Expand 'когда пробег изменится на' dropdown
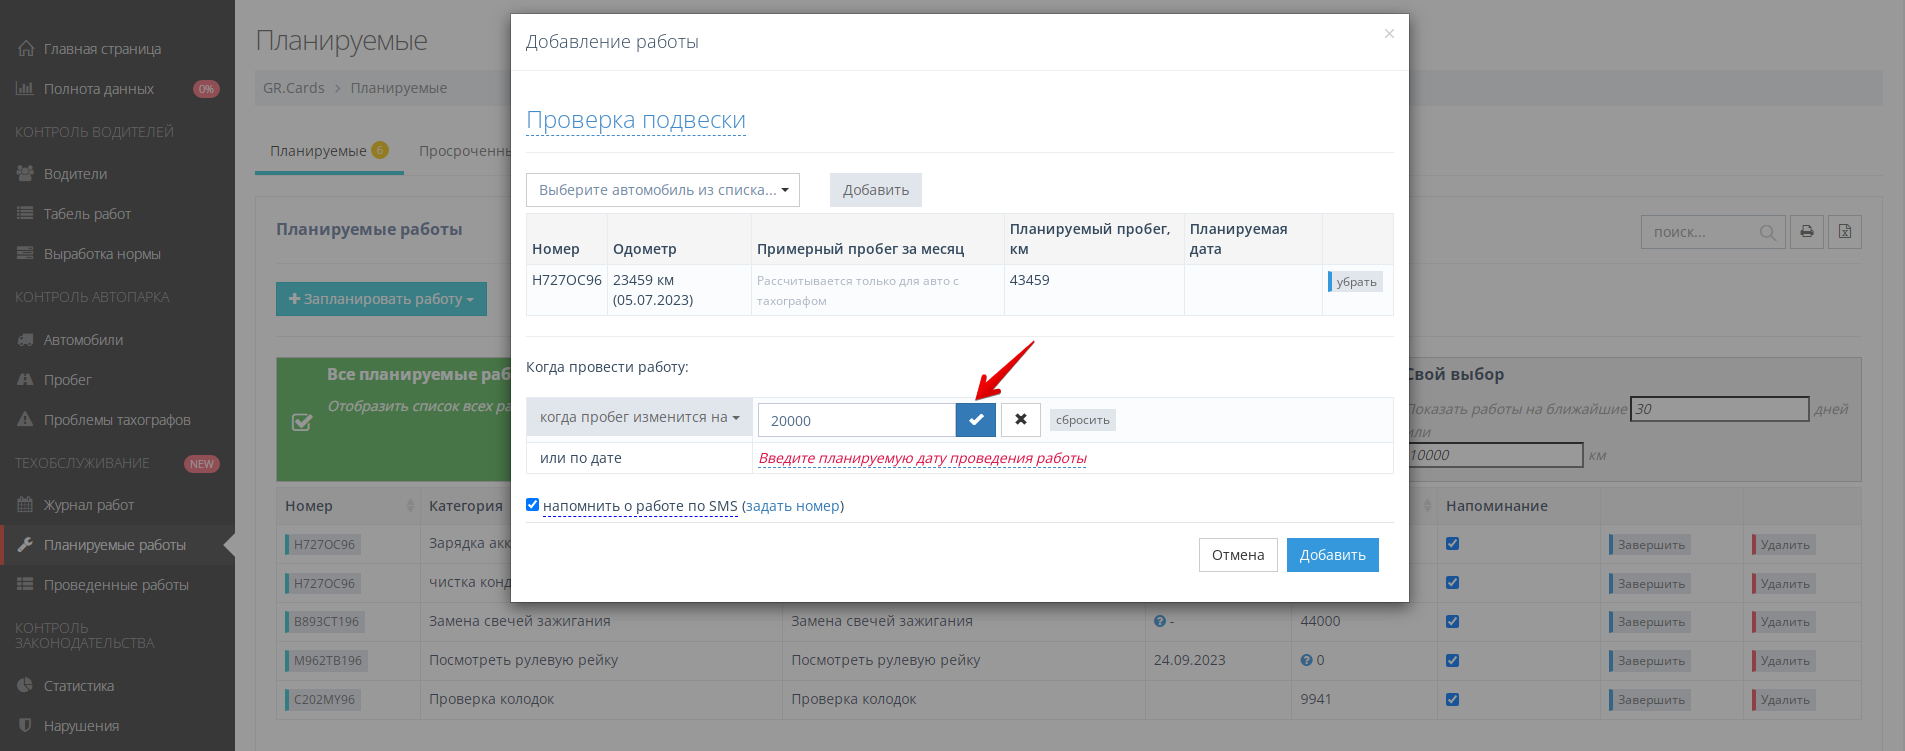The width and height of the screenshot is (1905, 751). [639, 418]
